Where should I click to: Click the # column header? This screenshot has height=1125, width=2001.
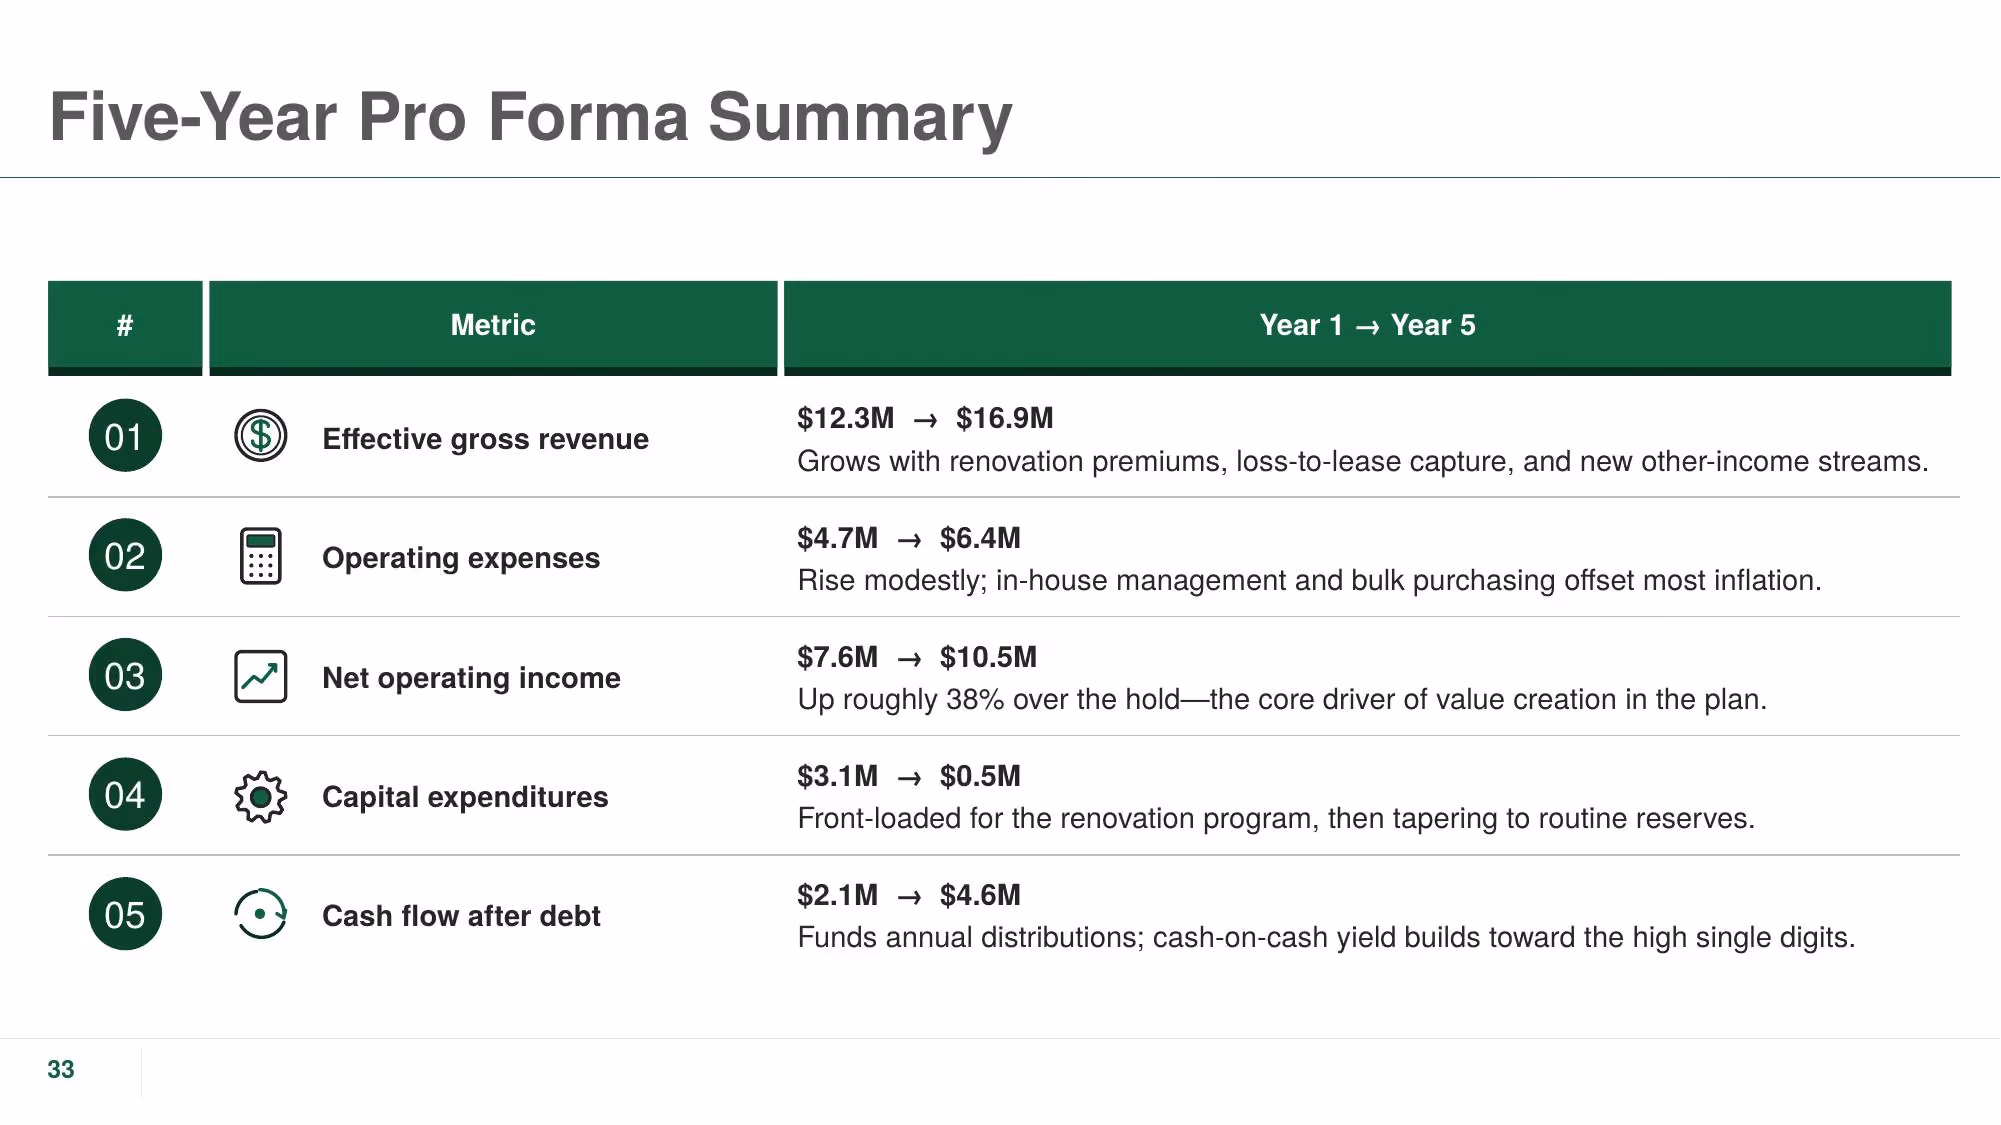pos(125,328)
